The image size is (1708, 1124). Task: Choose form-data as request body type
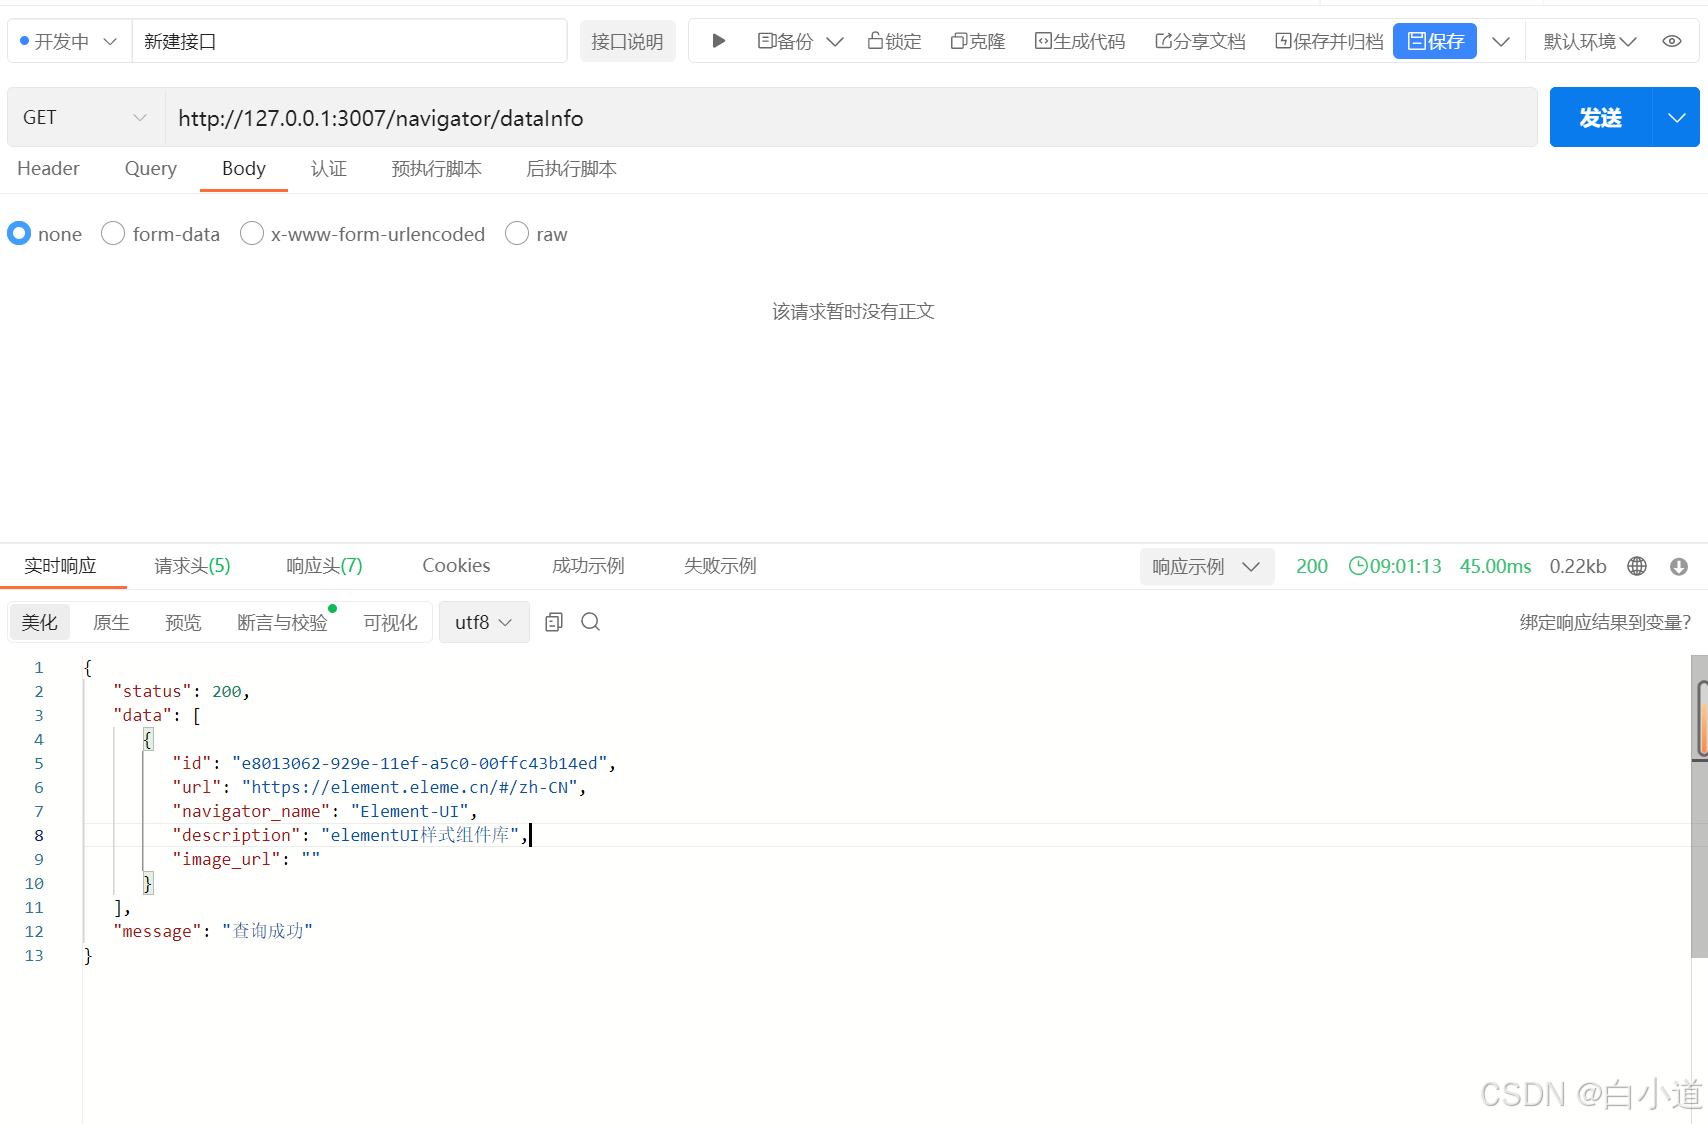click(112, 233)
